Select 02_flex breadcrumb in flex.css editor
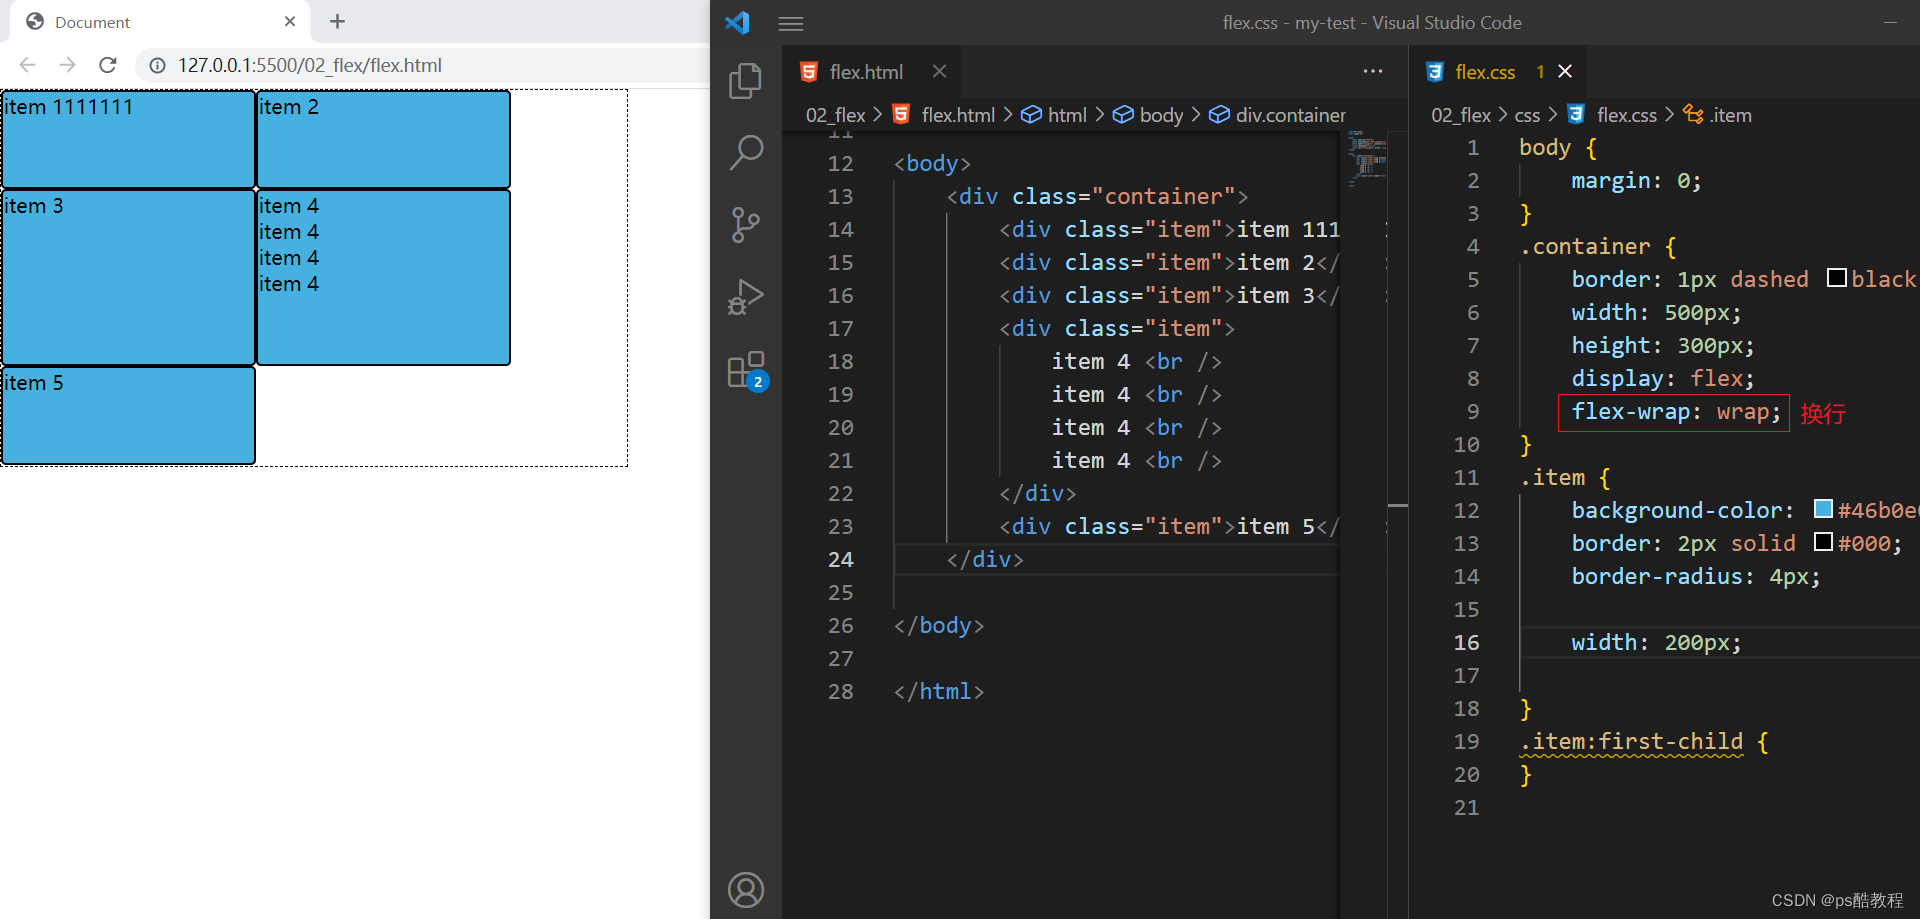Viewport: 1920px width, 919px height. coord(1460,115)
